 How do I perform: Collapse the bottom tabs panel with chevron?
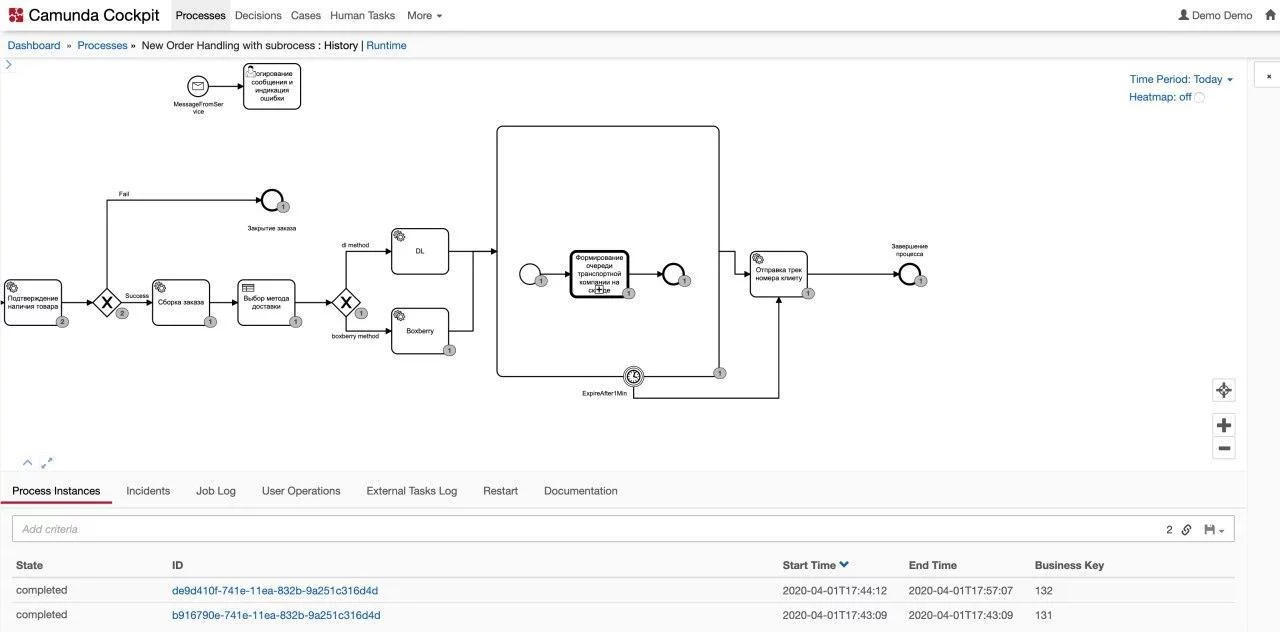(x=27, y=463)
